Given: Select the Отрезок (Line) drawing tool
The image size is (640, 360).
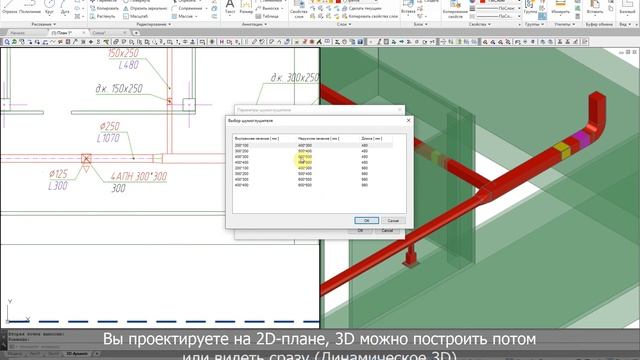Looking at the screenshot, I should pyautogui.click(x=9, y=8).
